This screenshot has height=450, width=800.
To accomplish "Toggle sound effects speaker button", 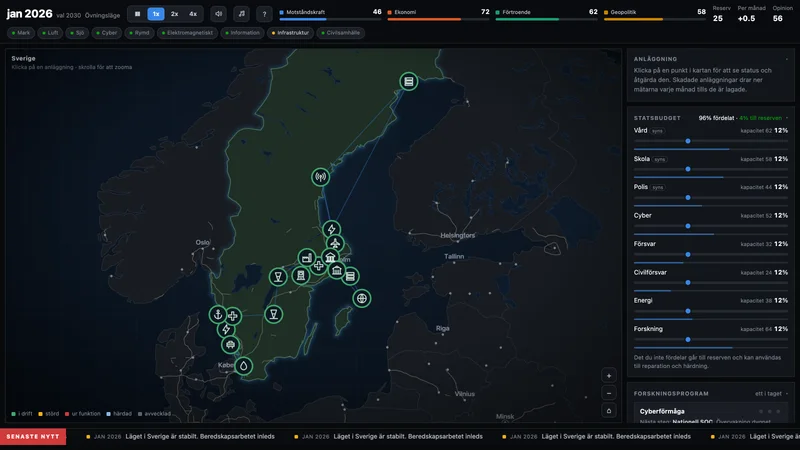I will click(218, 14).
